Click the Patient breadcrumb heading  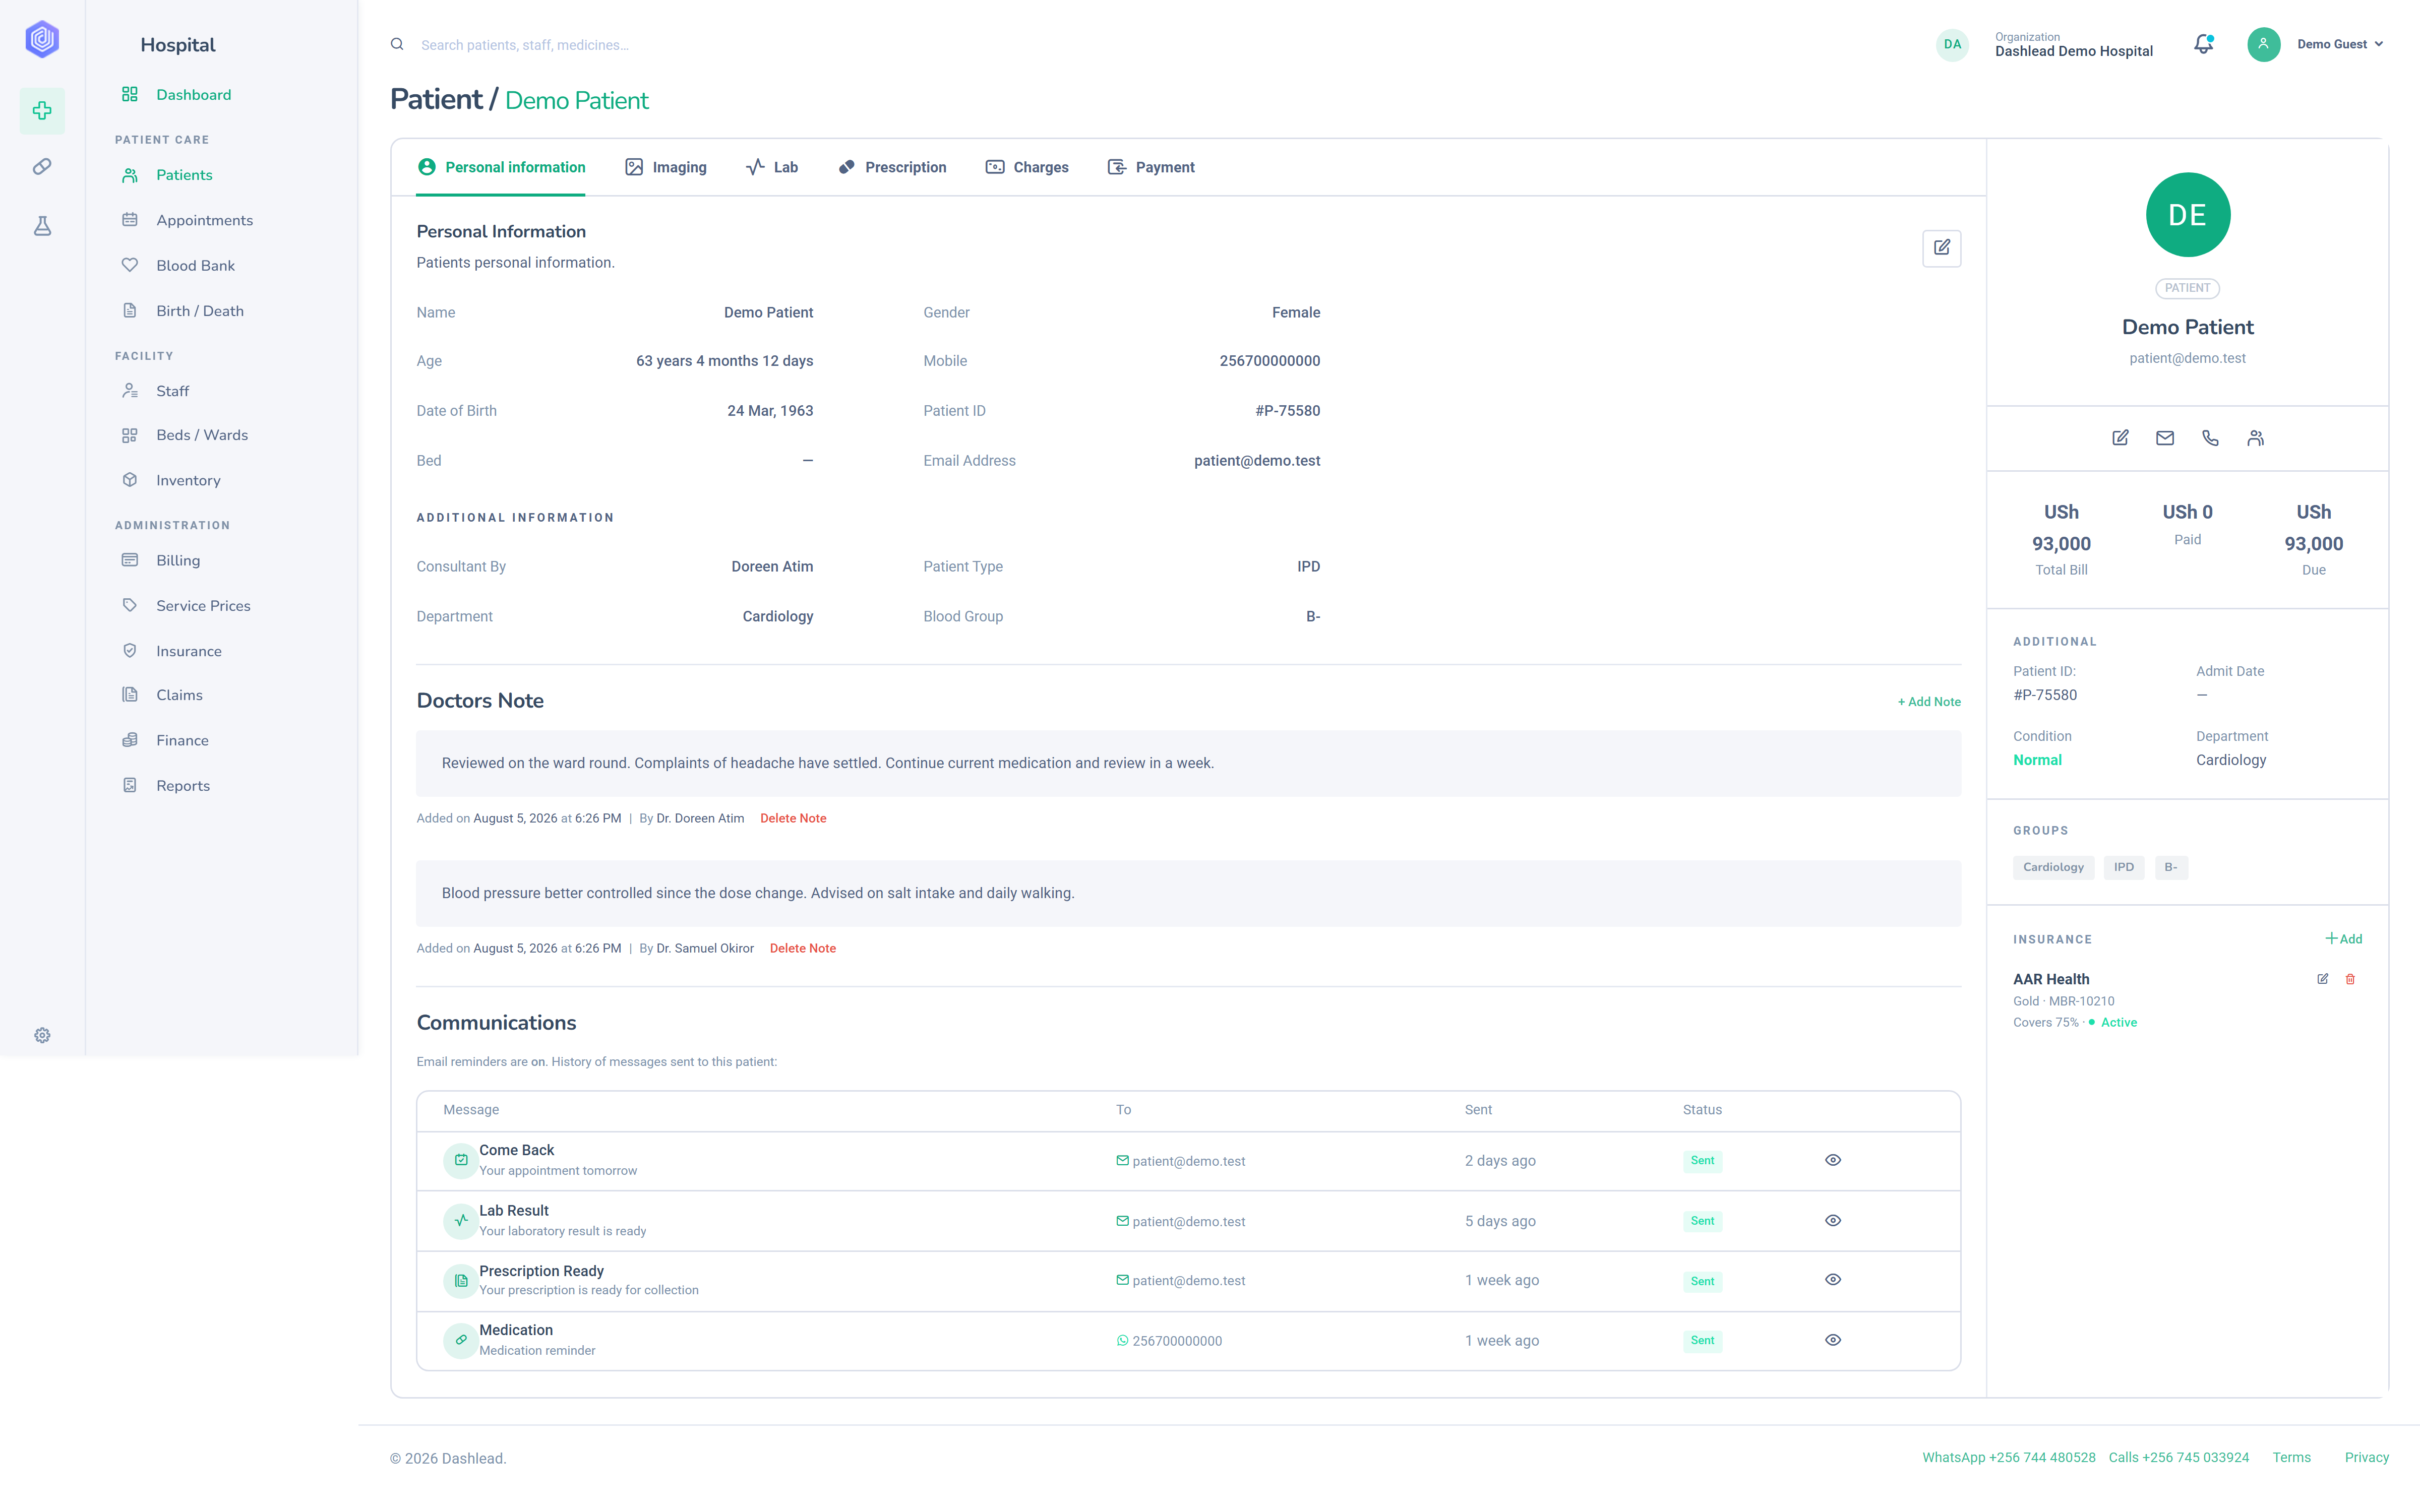[x=436, y=100]
